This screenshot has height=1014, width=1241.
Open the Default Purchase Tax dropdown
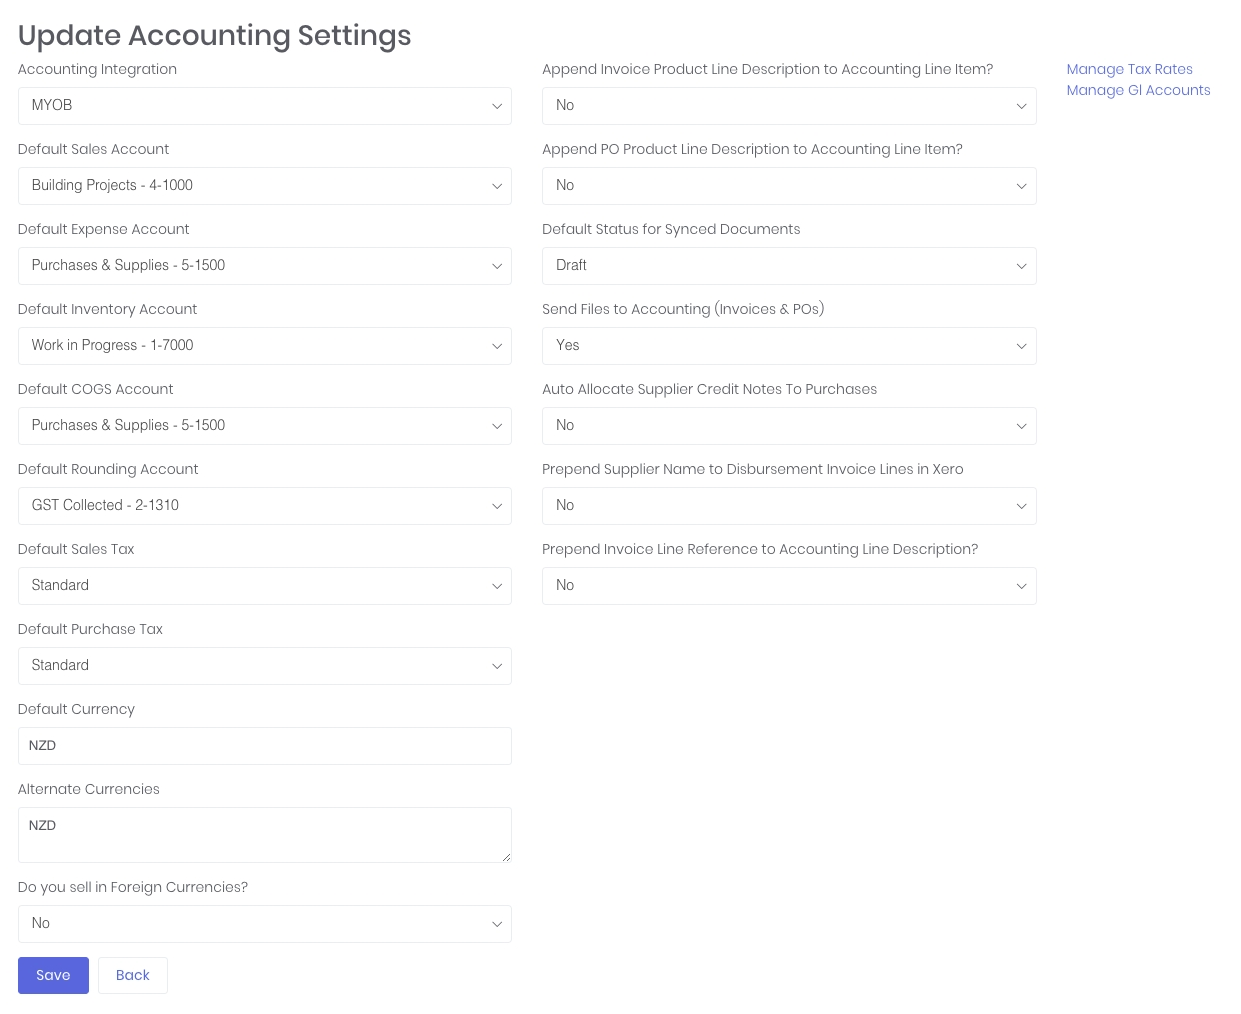(x=264, y=666)
